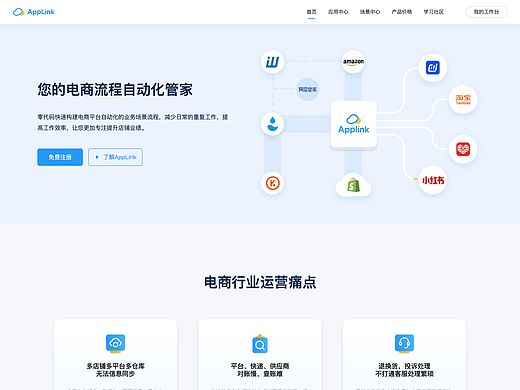
Task: Click the magnifier clipboard icon above 平台、快递、供应商
Action: 260,343
